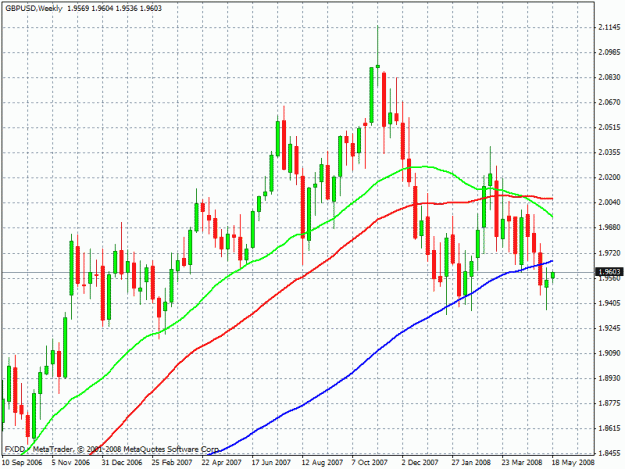
Task: Click the latest green candle at the right edge
Action: [x=553, y=275]
